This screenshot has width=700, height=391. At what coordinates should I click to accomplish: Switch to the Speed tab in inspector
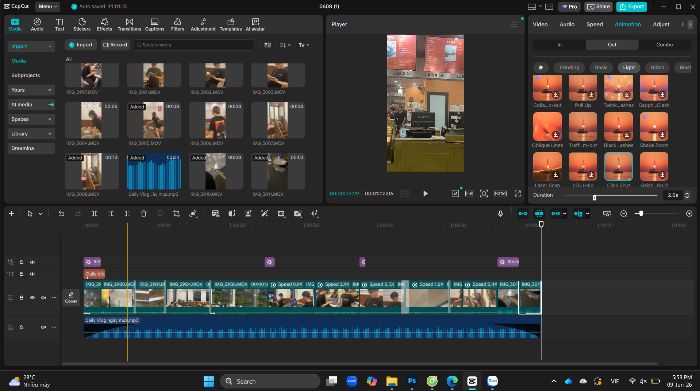pyautogui.click(x=595, y=24)
